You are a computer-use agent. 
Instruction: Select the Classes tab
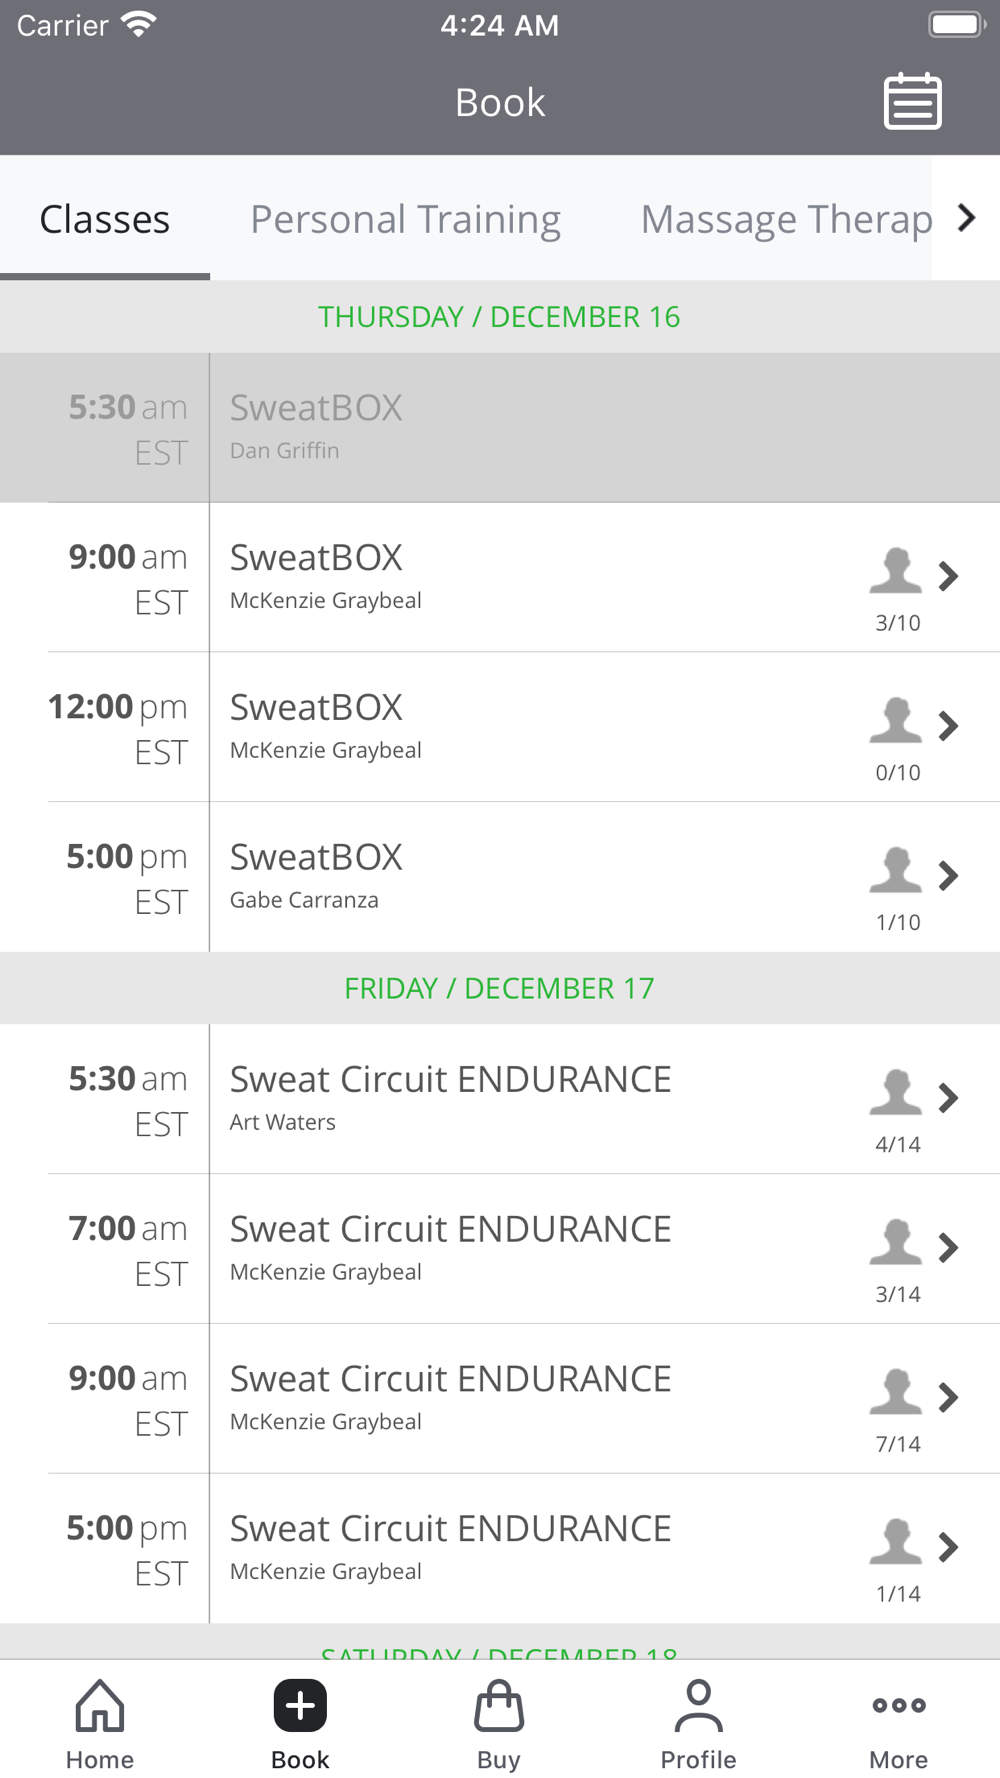105,219
